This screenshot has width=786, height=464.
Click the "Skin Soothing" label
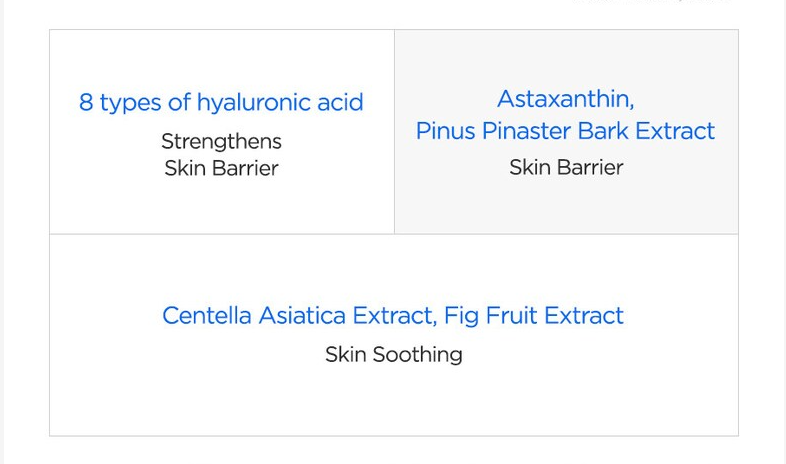[394, 355]
